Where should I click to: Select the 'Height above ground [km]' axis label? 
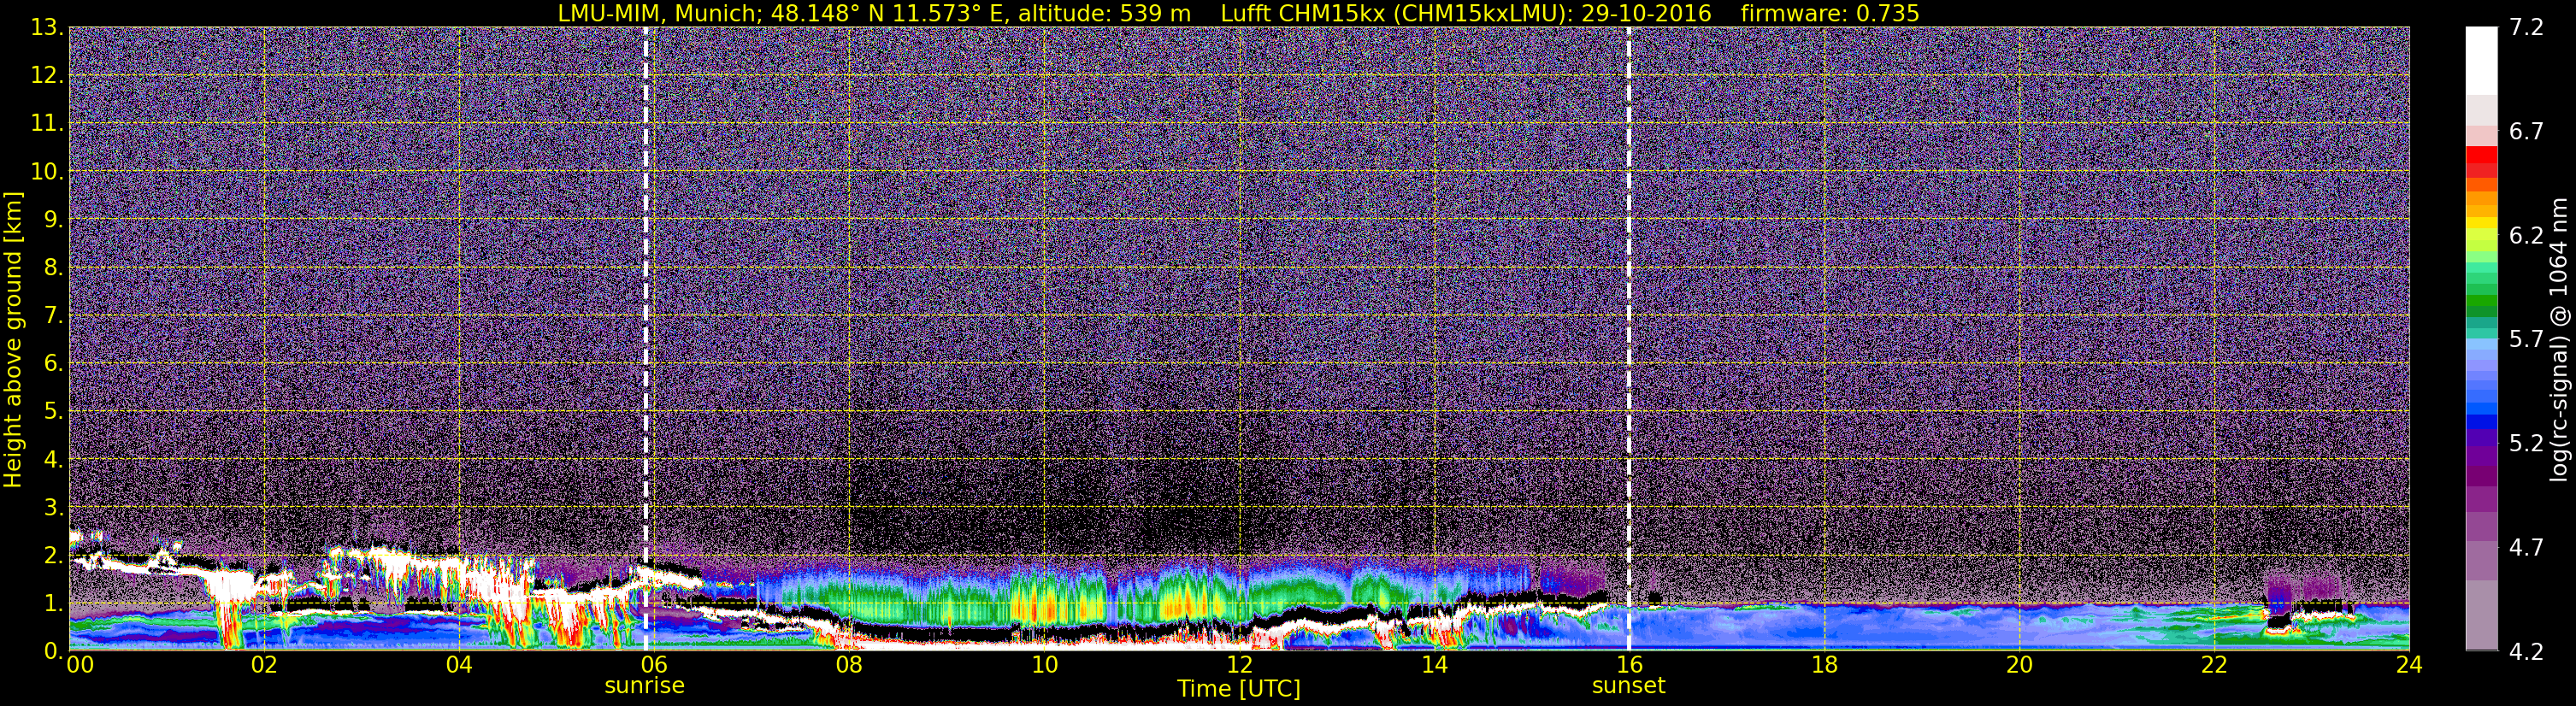[13, 339]
